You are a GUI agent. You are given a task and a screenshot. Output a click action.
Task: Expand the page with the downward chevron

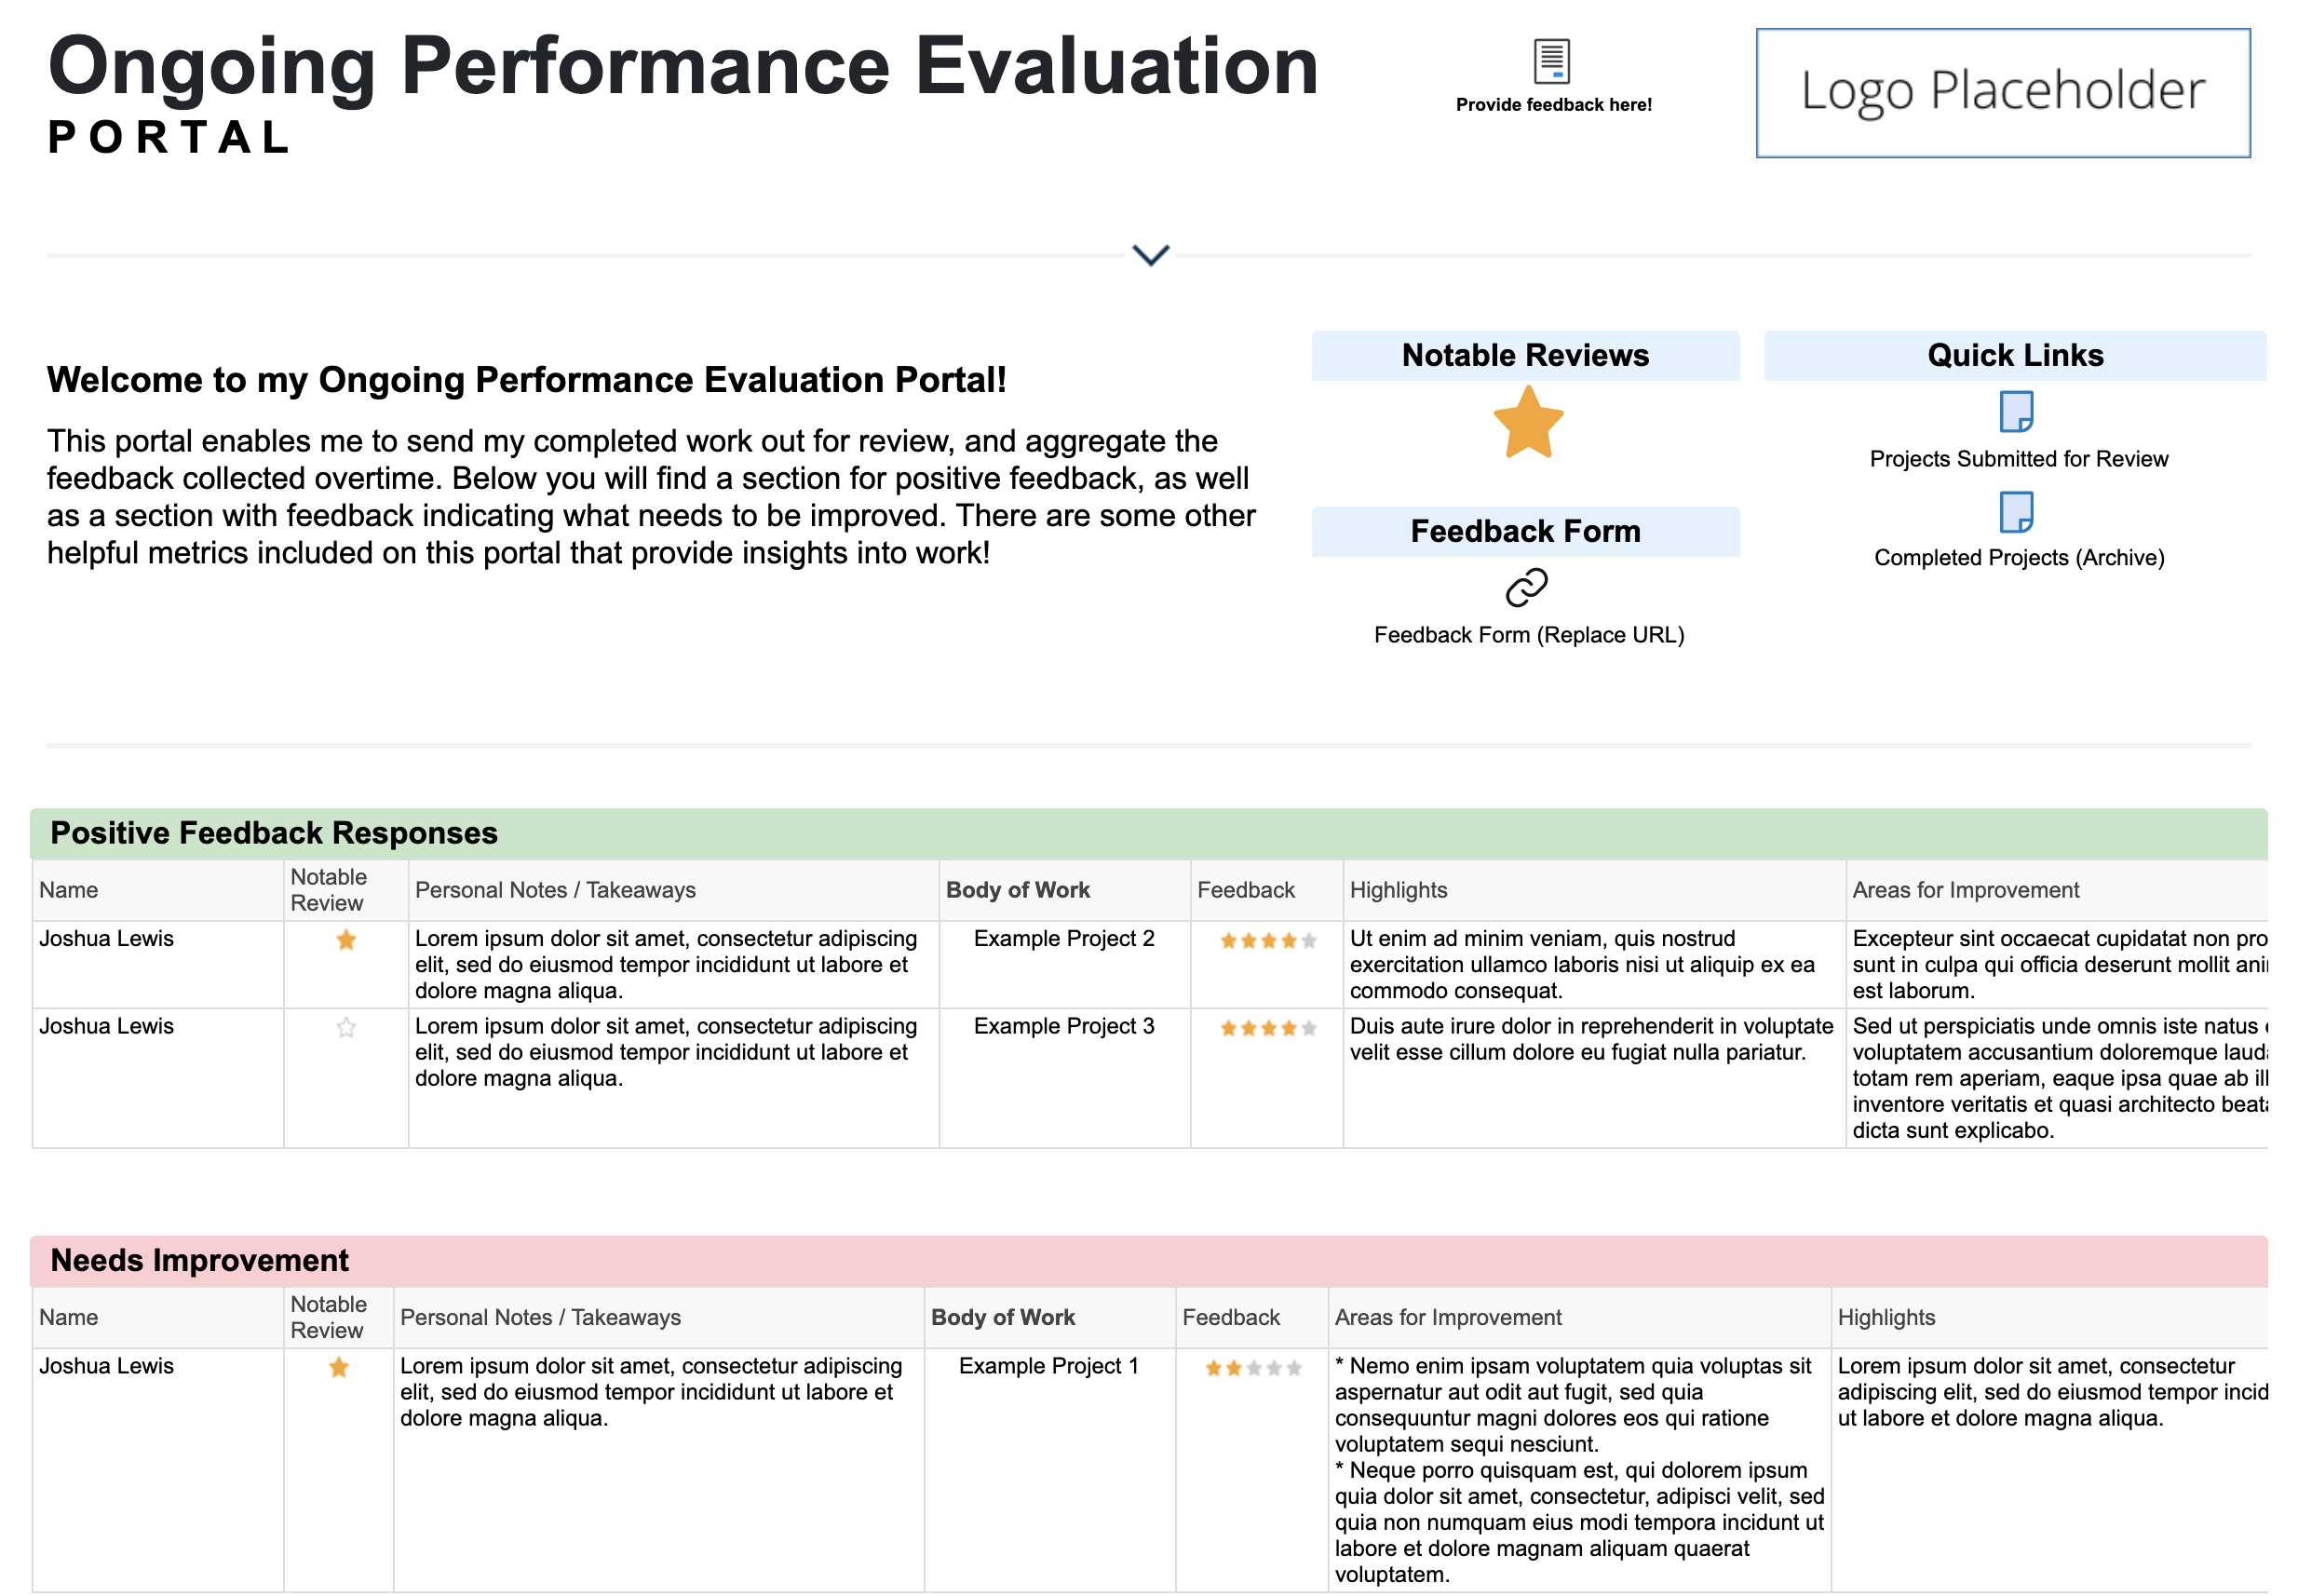(1149, 255)
